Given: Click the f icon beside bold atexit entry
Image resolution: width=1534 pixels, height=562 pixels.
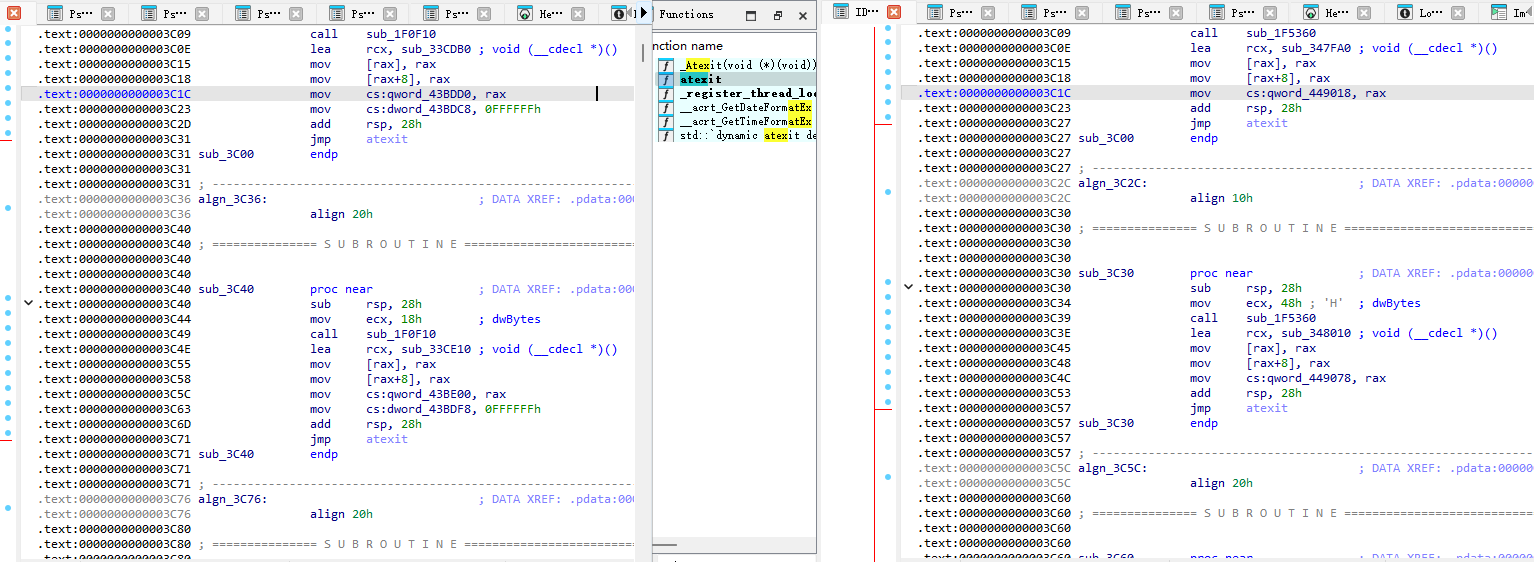Looking at the screenshot, I should click(665, 79).
